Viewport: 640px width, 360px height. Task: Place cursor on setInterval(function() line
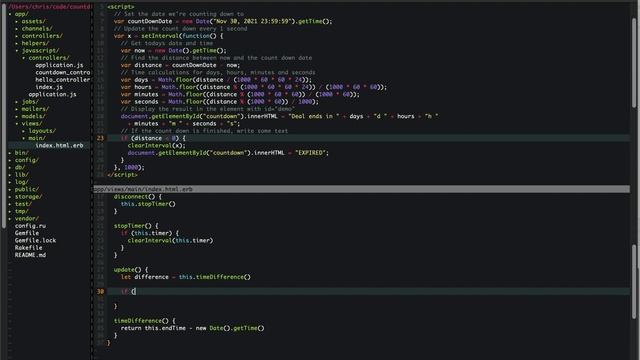pos(169,36)
